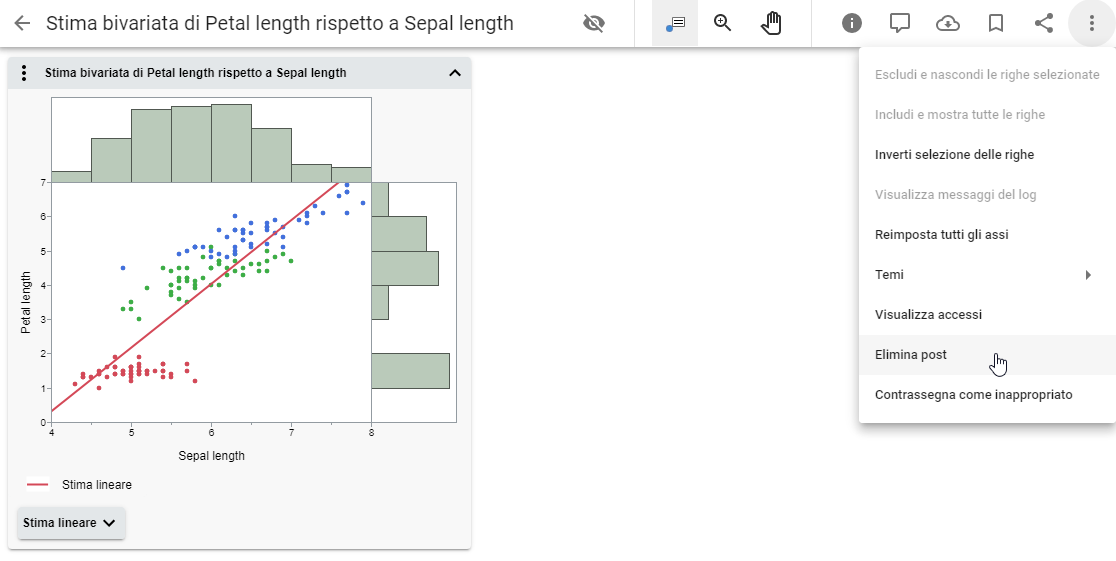Click Visualizza accessi menu entry
This screenshot has width=1116, height=561.
pos(928,315)
